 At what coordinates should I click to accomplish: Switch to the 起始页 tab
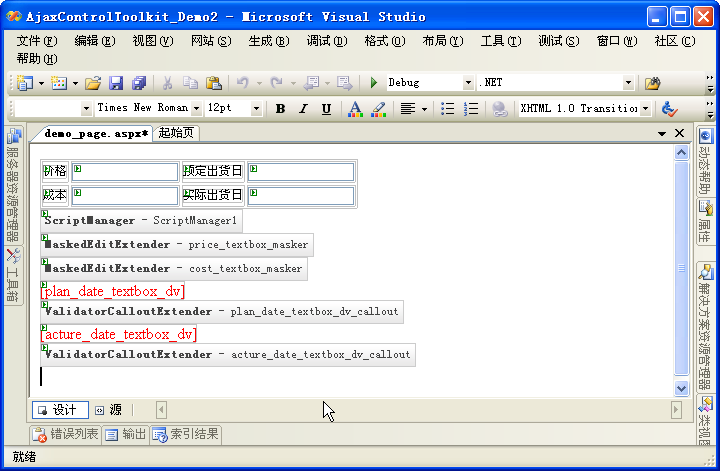(x=176, y=133)
